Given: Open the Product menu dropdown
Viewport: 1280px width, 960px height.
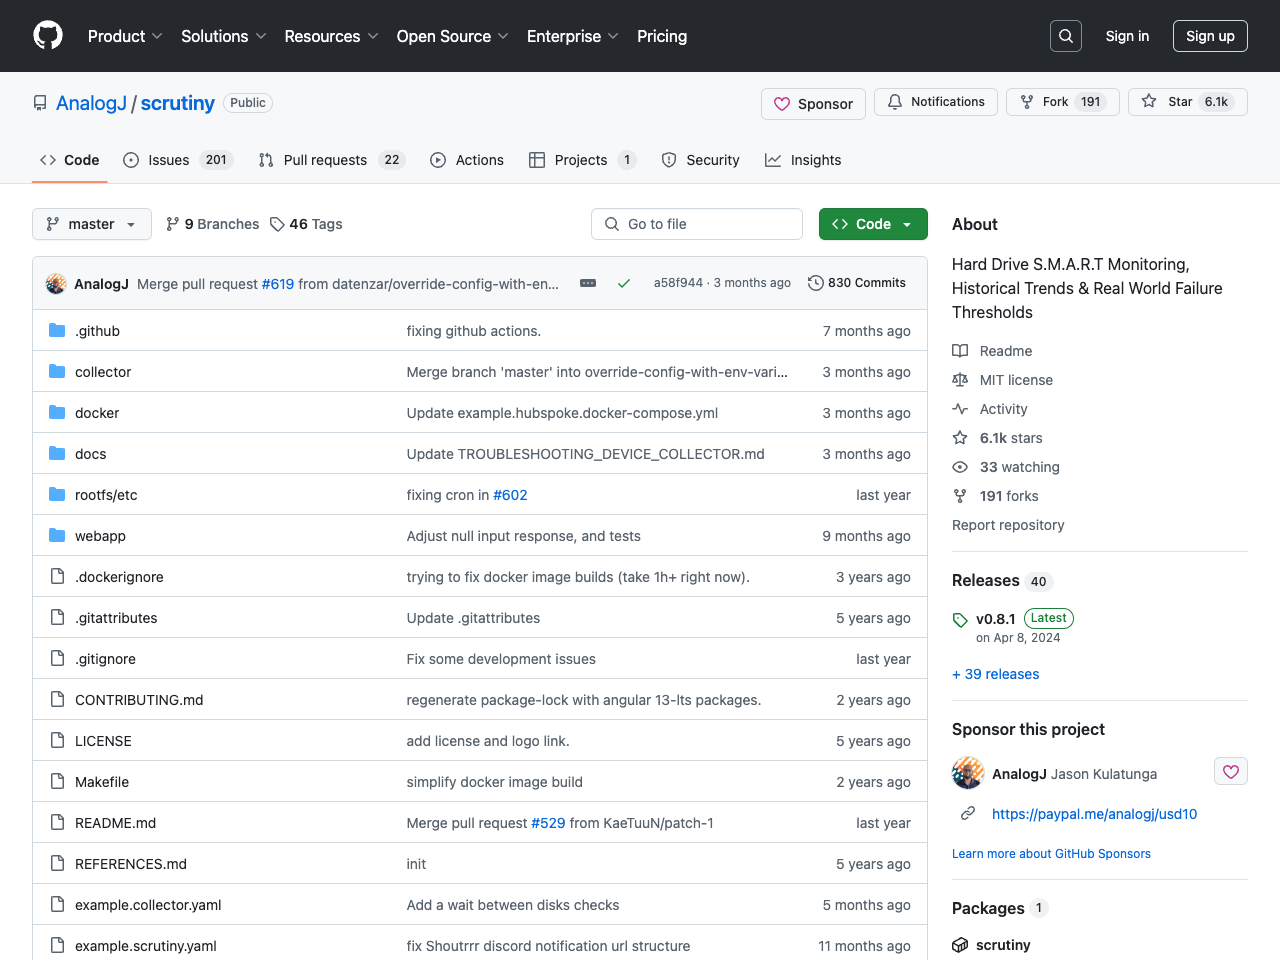Looking at the screenshot, I should [x=125, y=36].
